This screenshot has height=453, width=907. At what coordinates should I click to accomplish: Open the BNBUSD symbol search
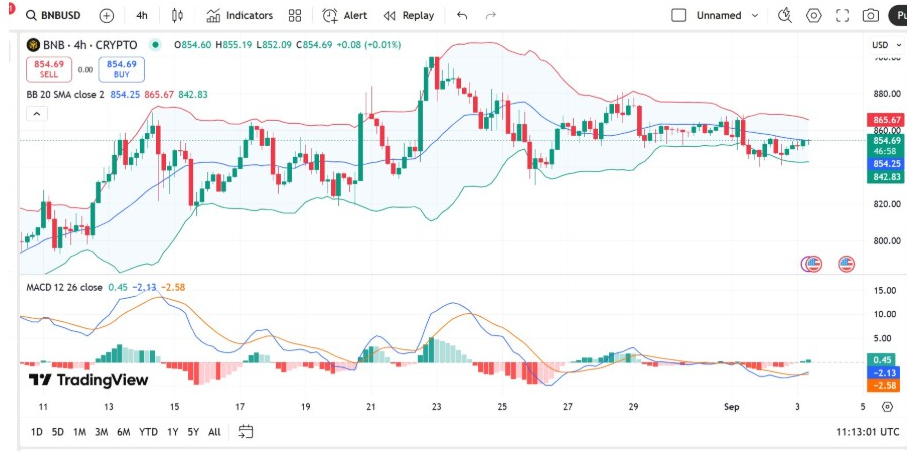53,16
